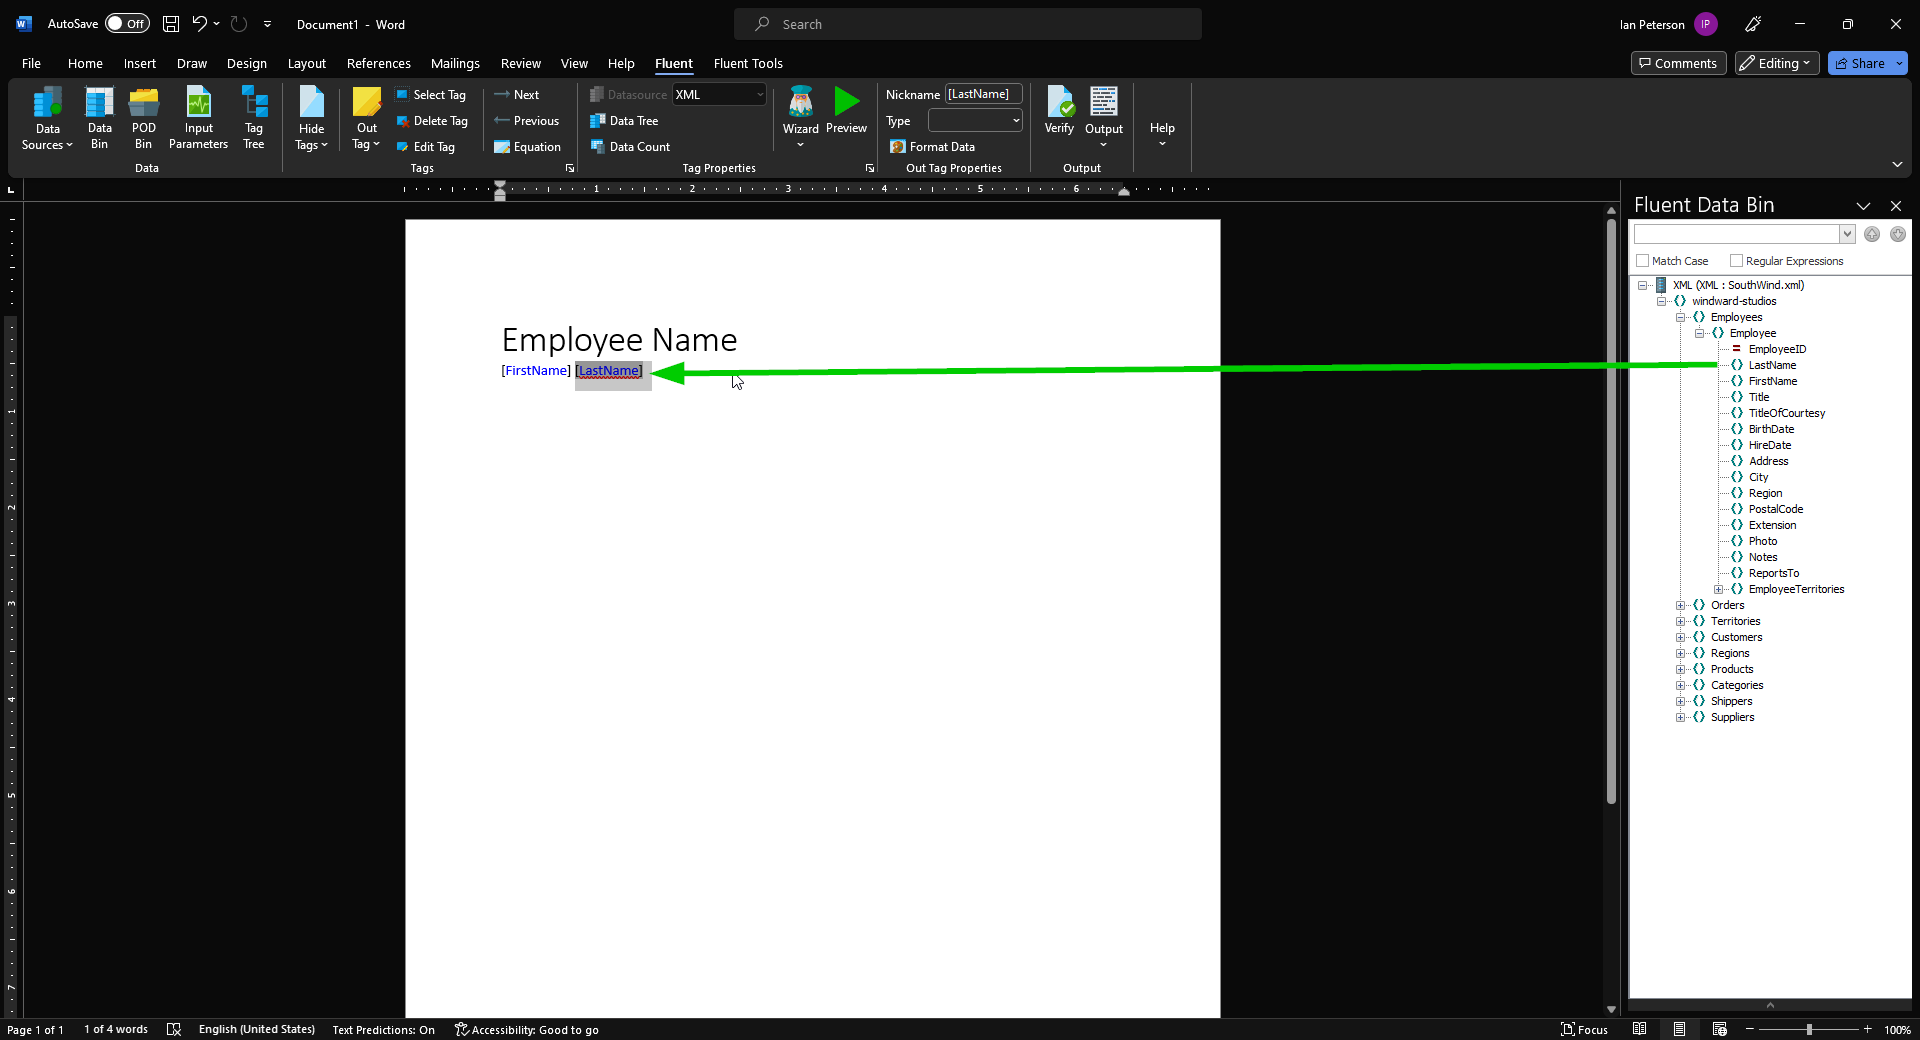The image size is (1920, 1040).
Task: Click the title bar Search box
Action: 968,24
